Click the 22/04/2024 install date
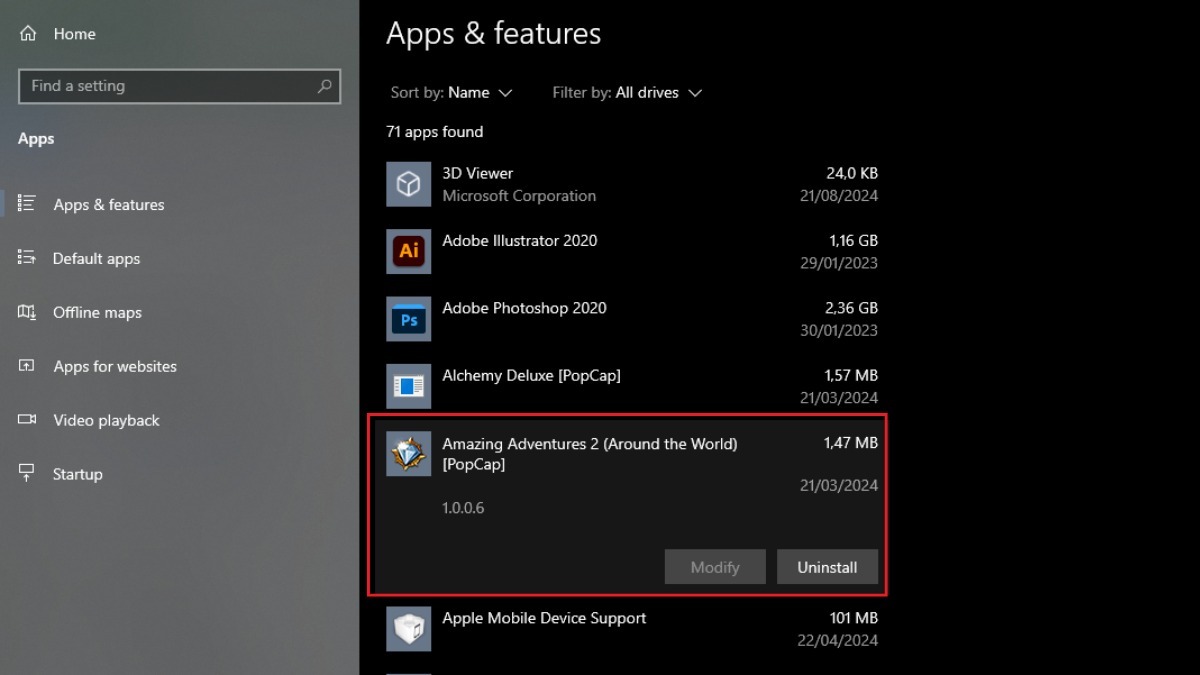This screenshot has height=675, width=1200. coord(839,641)
